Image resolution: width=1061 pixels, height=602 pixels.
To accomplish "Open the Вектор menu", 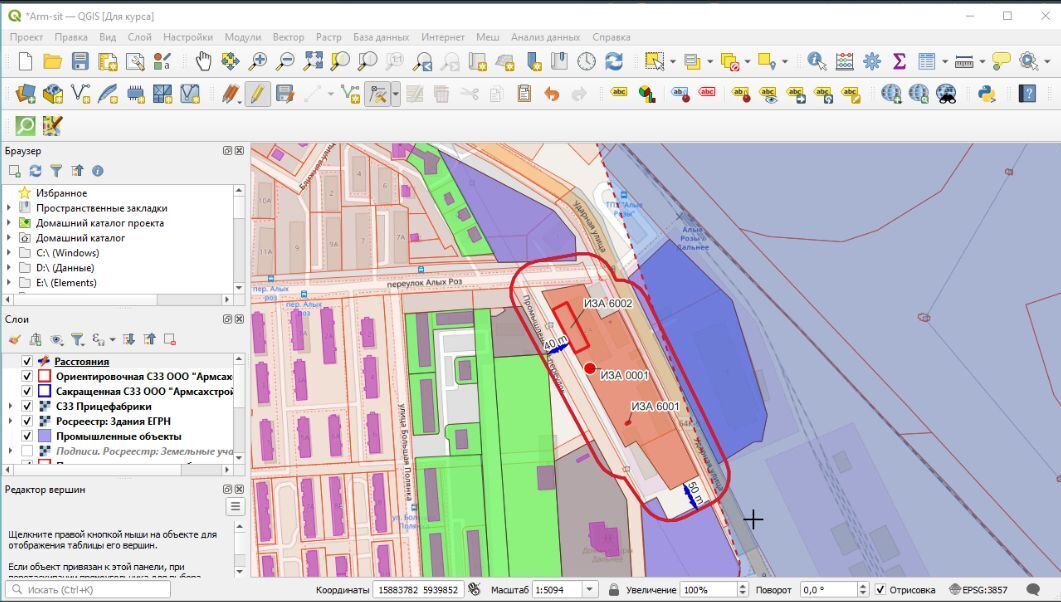I will pos(288,36).
